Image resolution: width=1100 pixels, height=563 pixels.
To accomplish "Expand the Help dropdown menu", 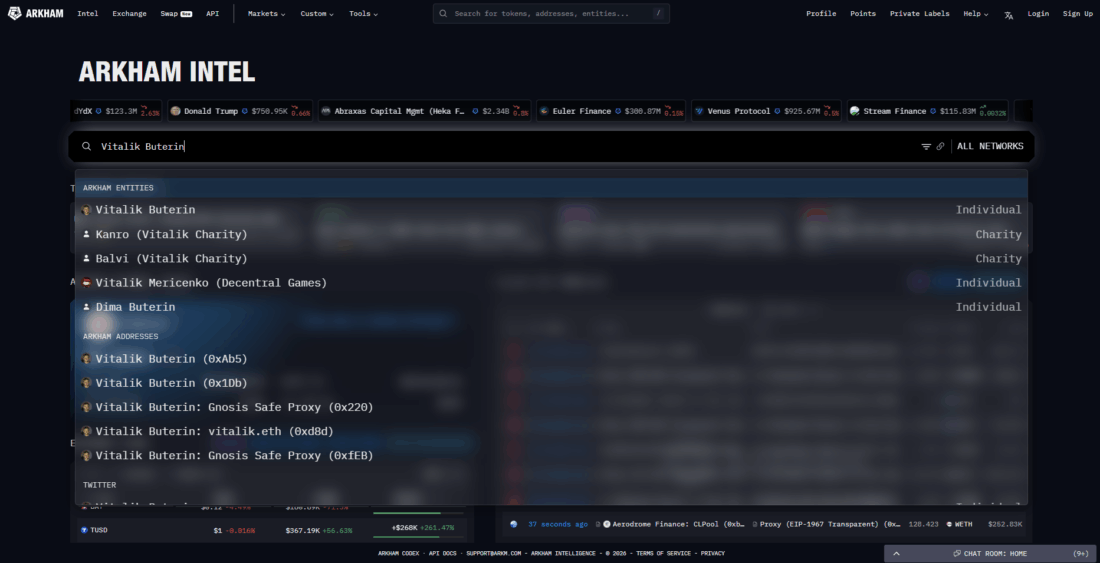I will [x=976, y=13].
